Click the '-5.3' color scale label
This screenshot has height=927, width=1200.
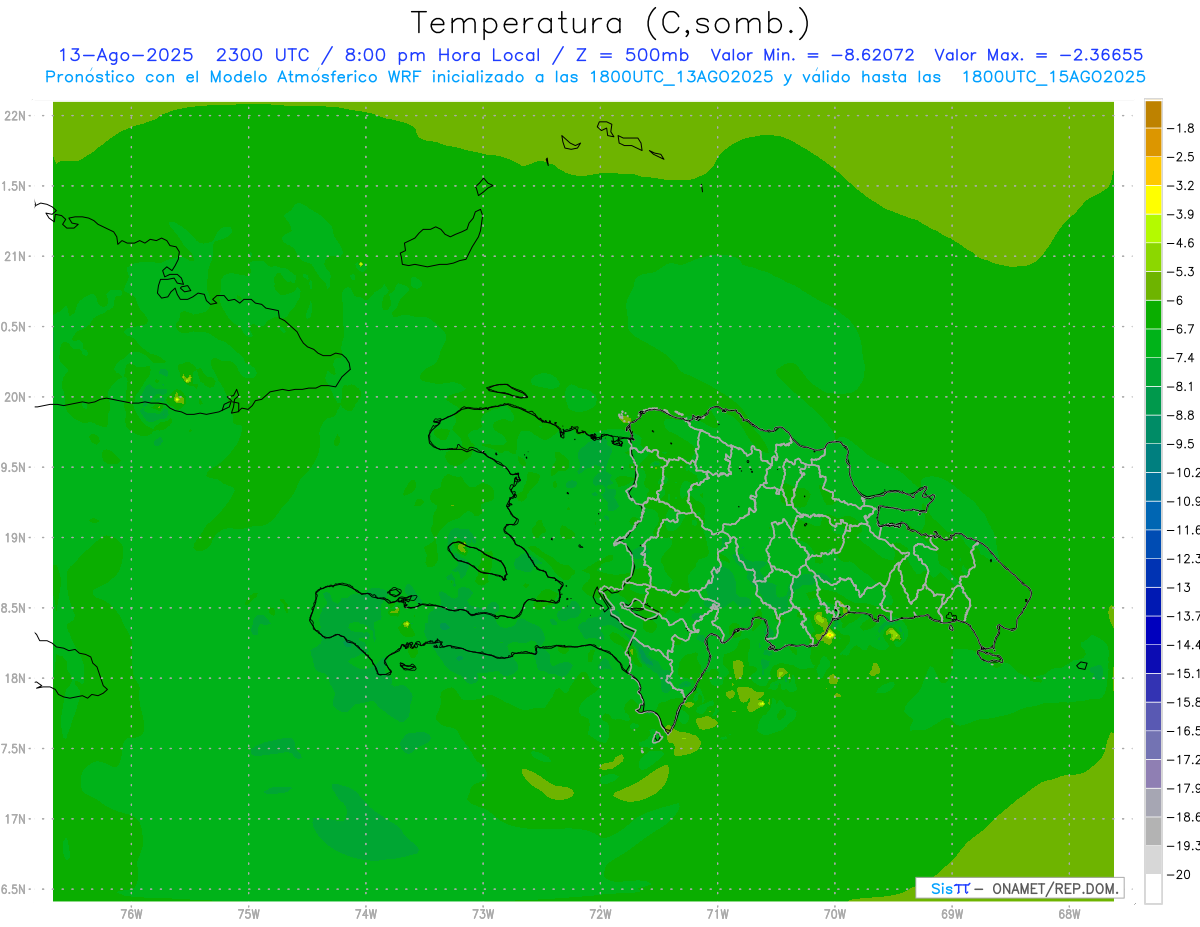[x=1181, y=271]
